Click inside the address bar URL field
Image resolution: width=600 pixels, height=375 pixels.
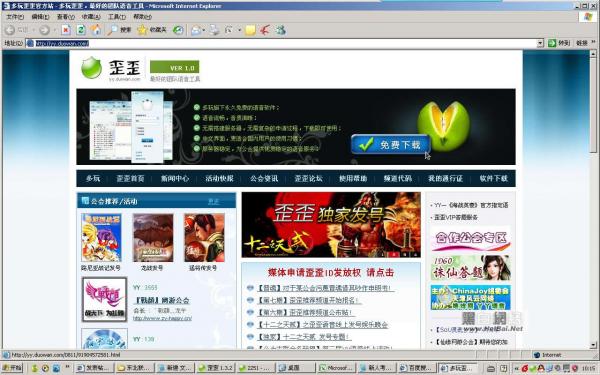point(281,43)
